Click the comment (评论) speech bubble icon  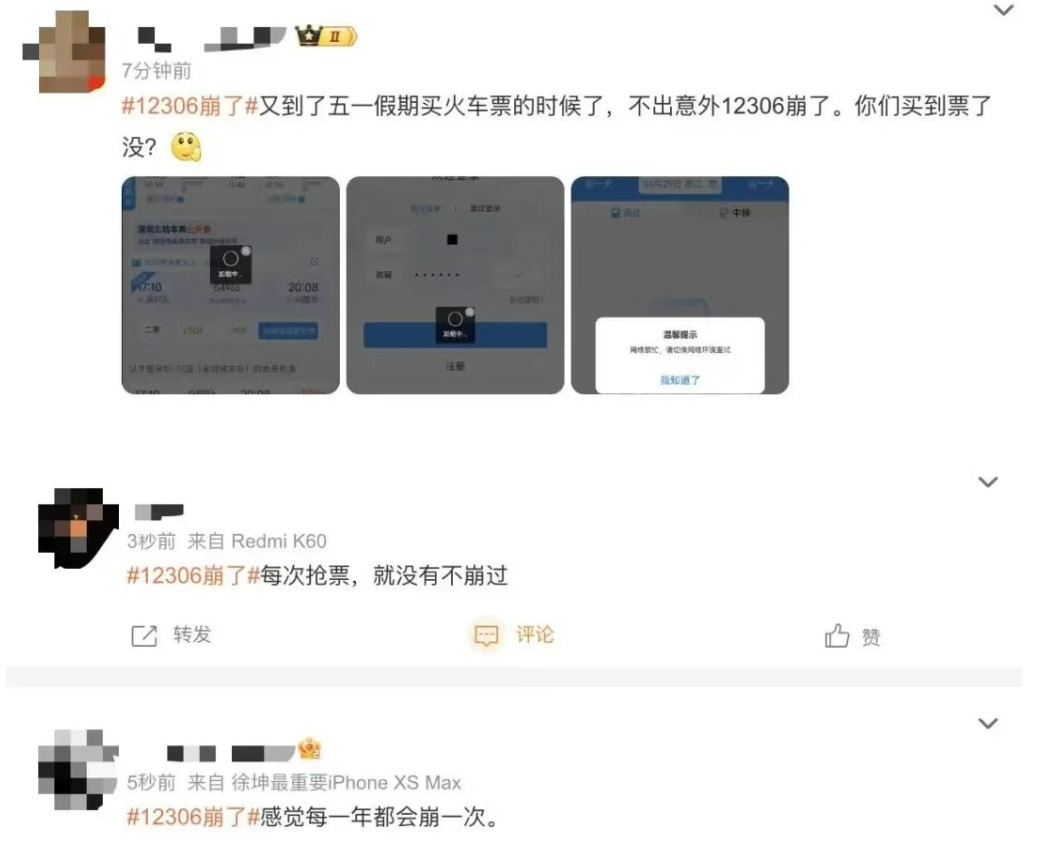486,635
